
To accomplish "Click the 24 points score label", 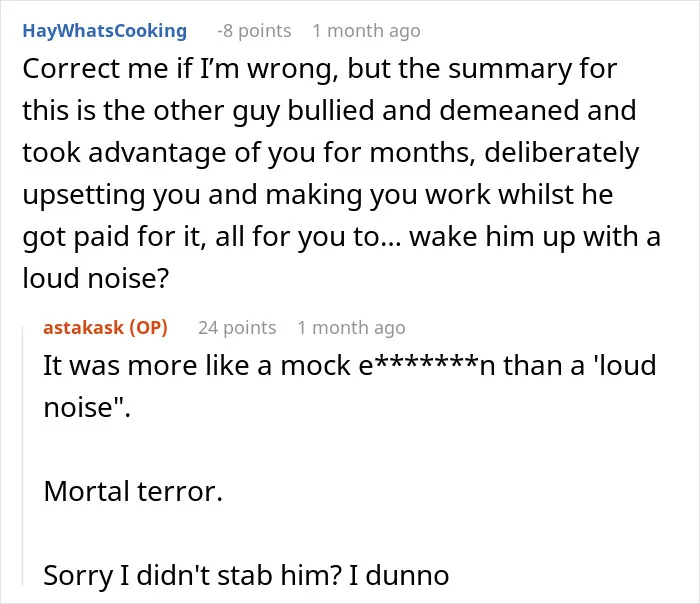I will (237, 328).
